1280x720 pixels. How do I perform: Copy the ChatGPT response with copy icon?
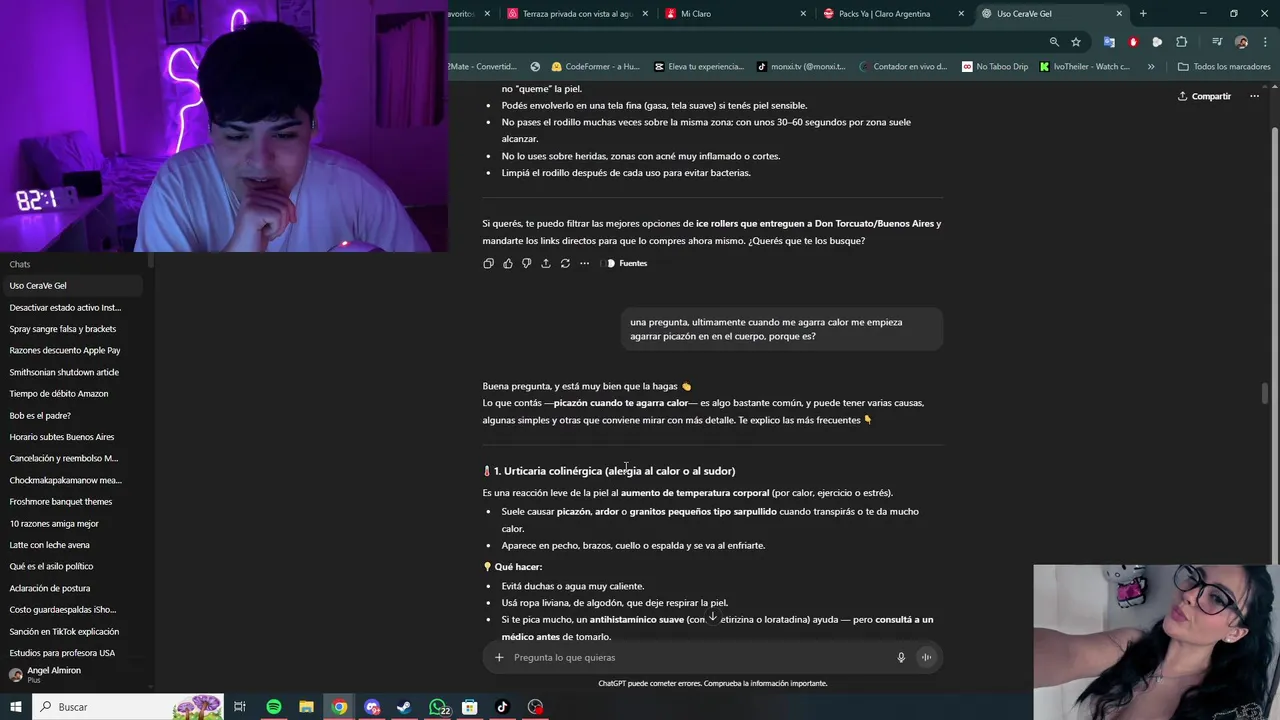[488, 263]
